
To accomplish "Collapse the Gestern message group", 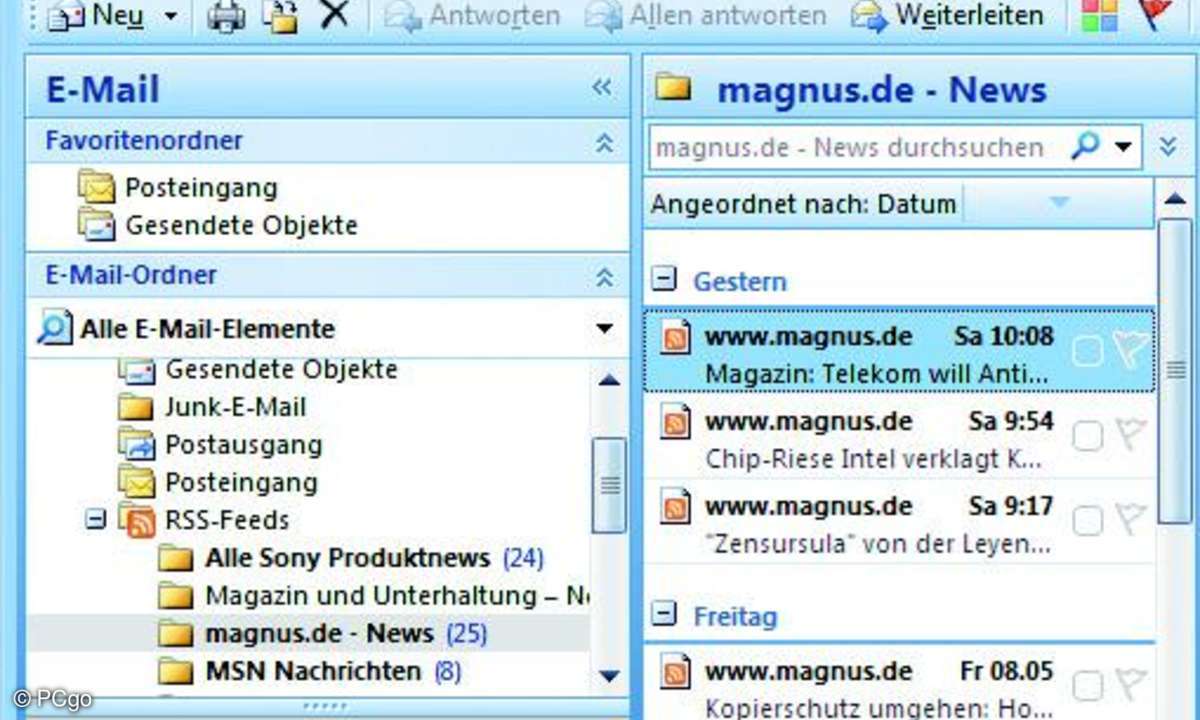I will [x=662, y=280].
